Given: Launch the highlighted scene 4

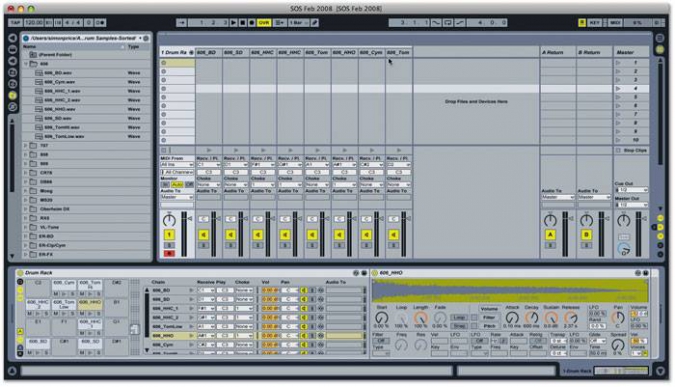Looking at the screenshot, I should pos(618,89).
